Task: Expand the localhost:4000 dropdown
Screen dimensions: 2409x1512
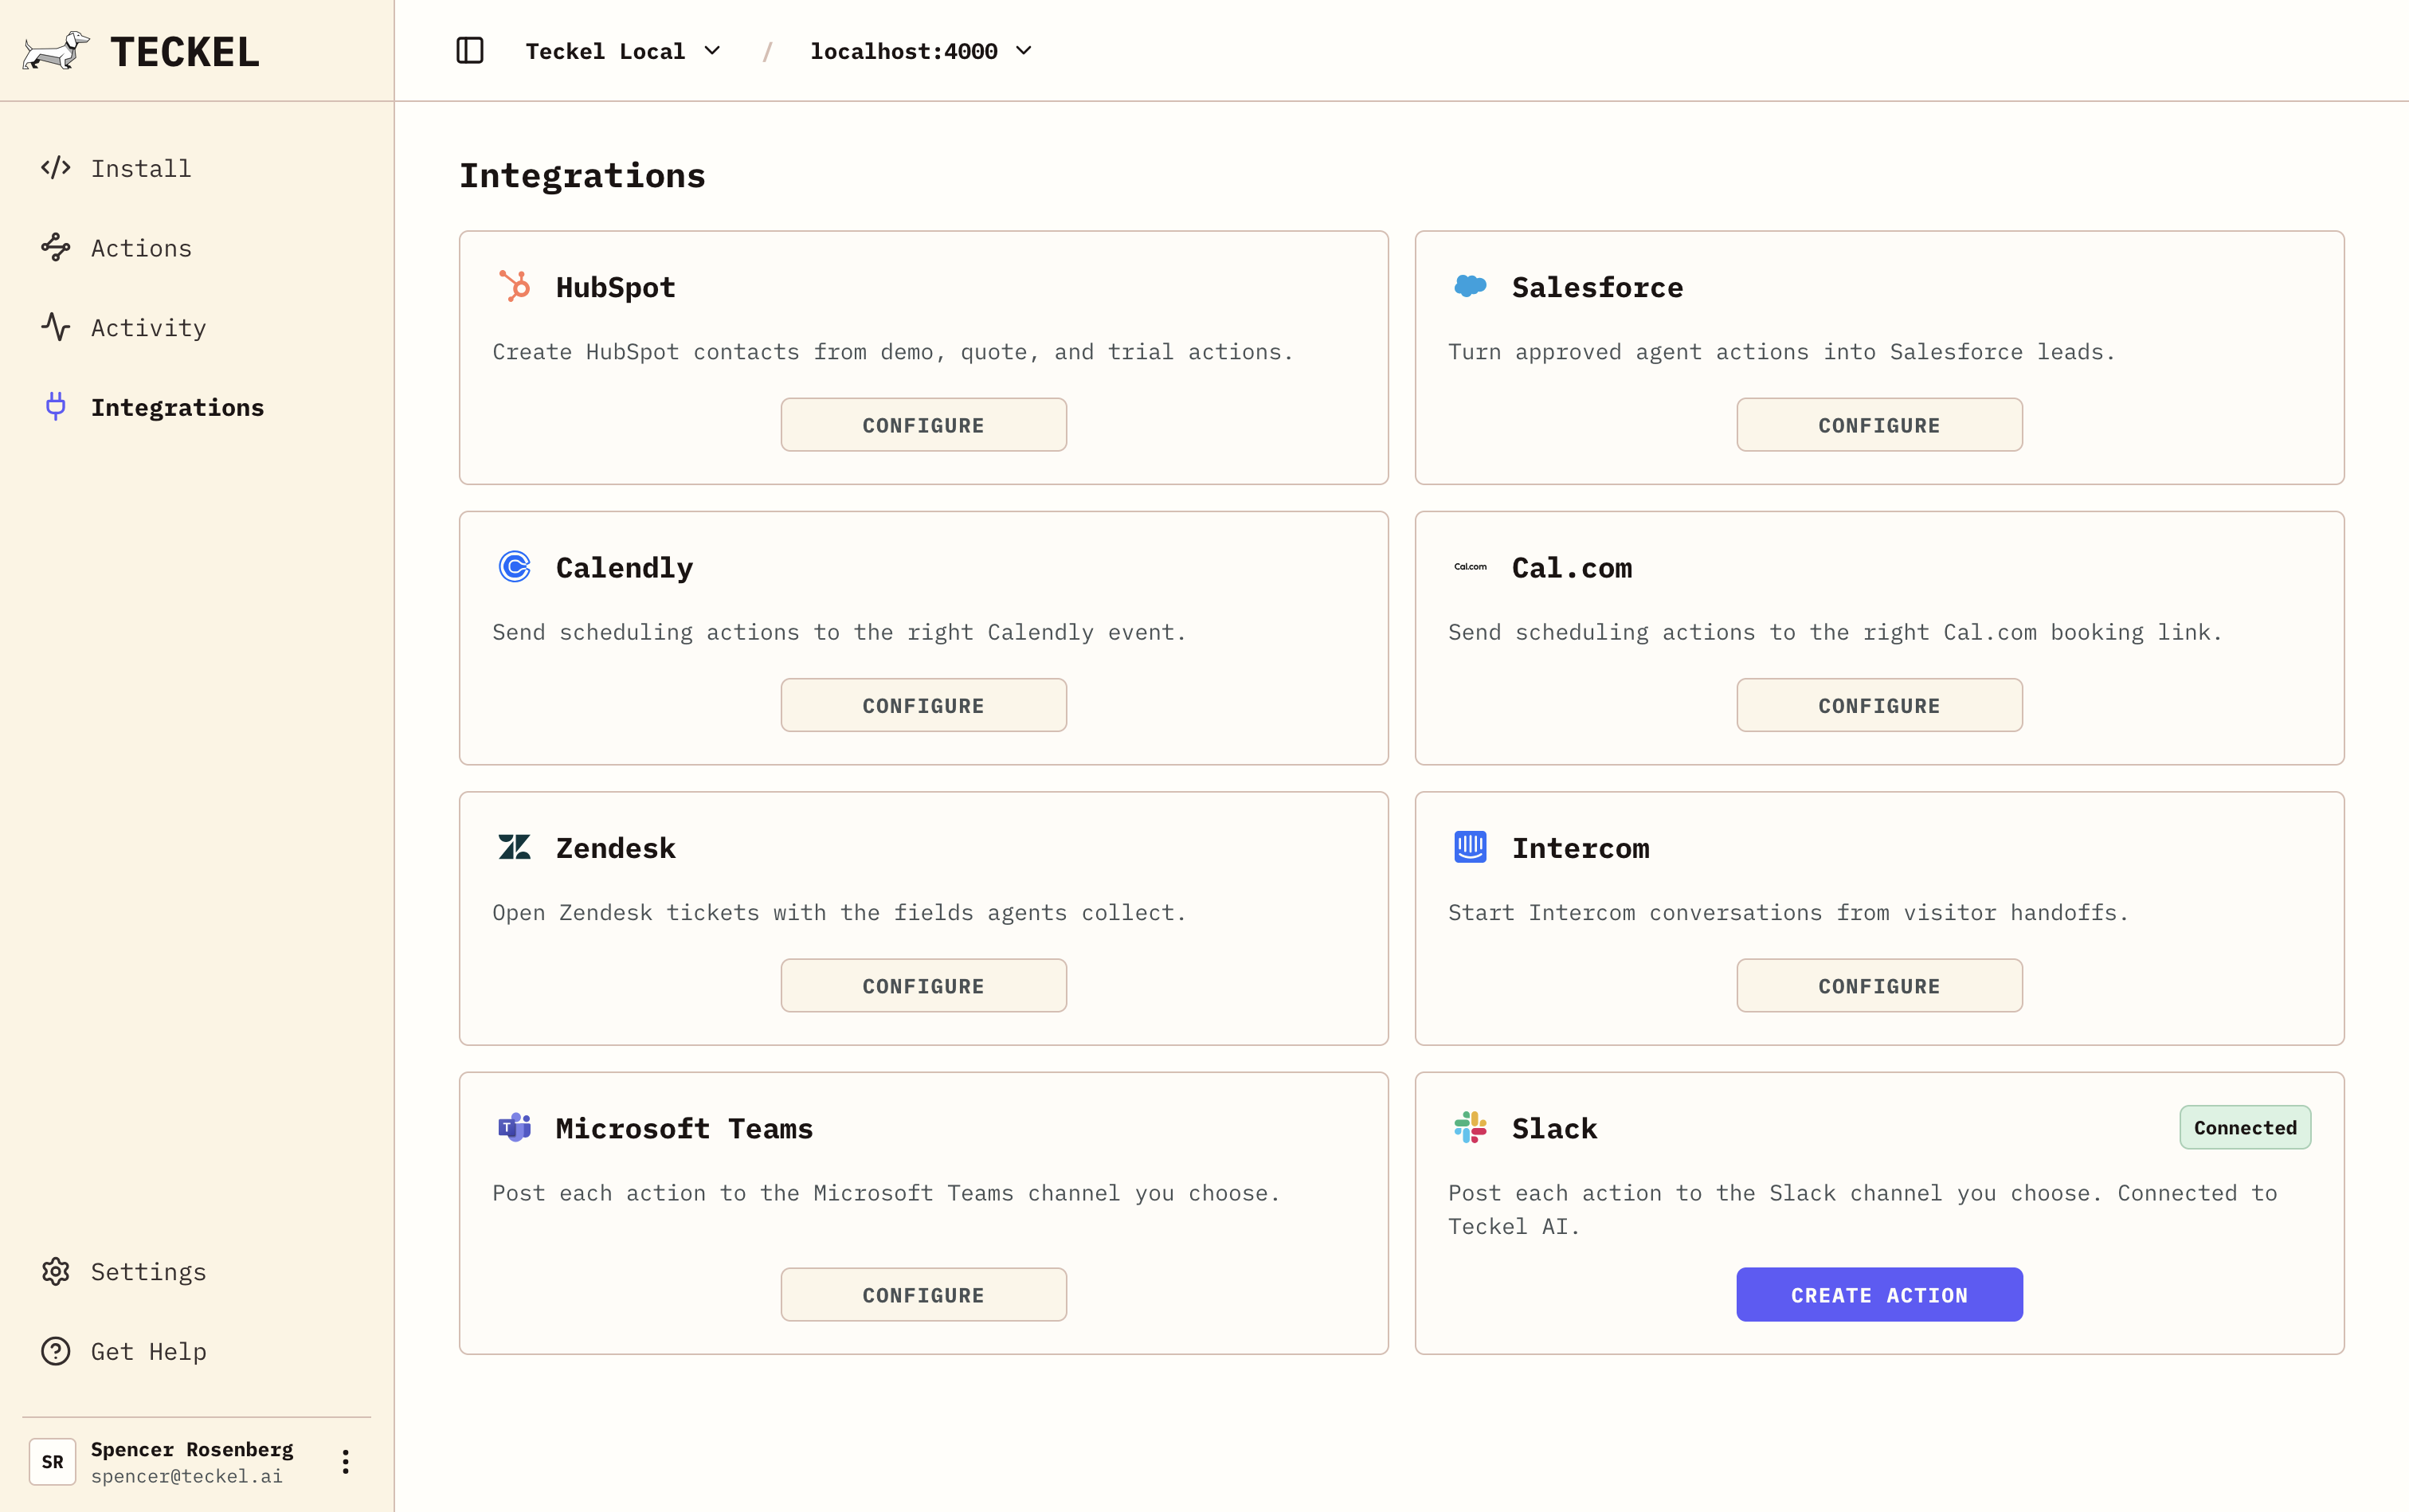Action: [x=921, y=51]
